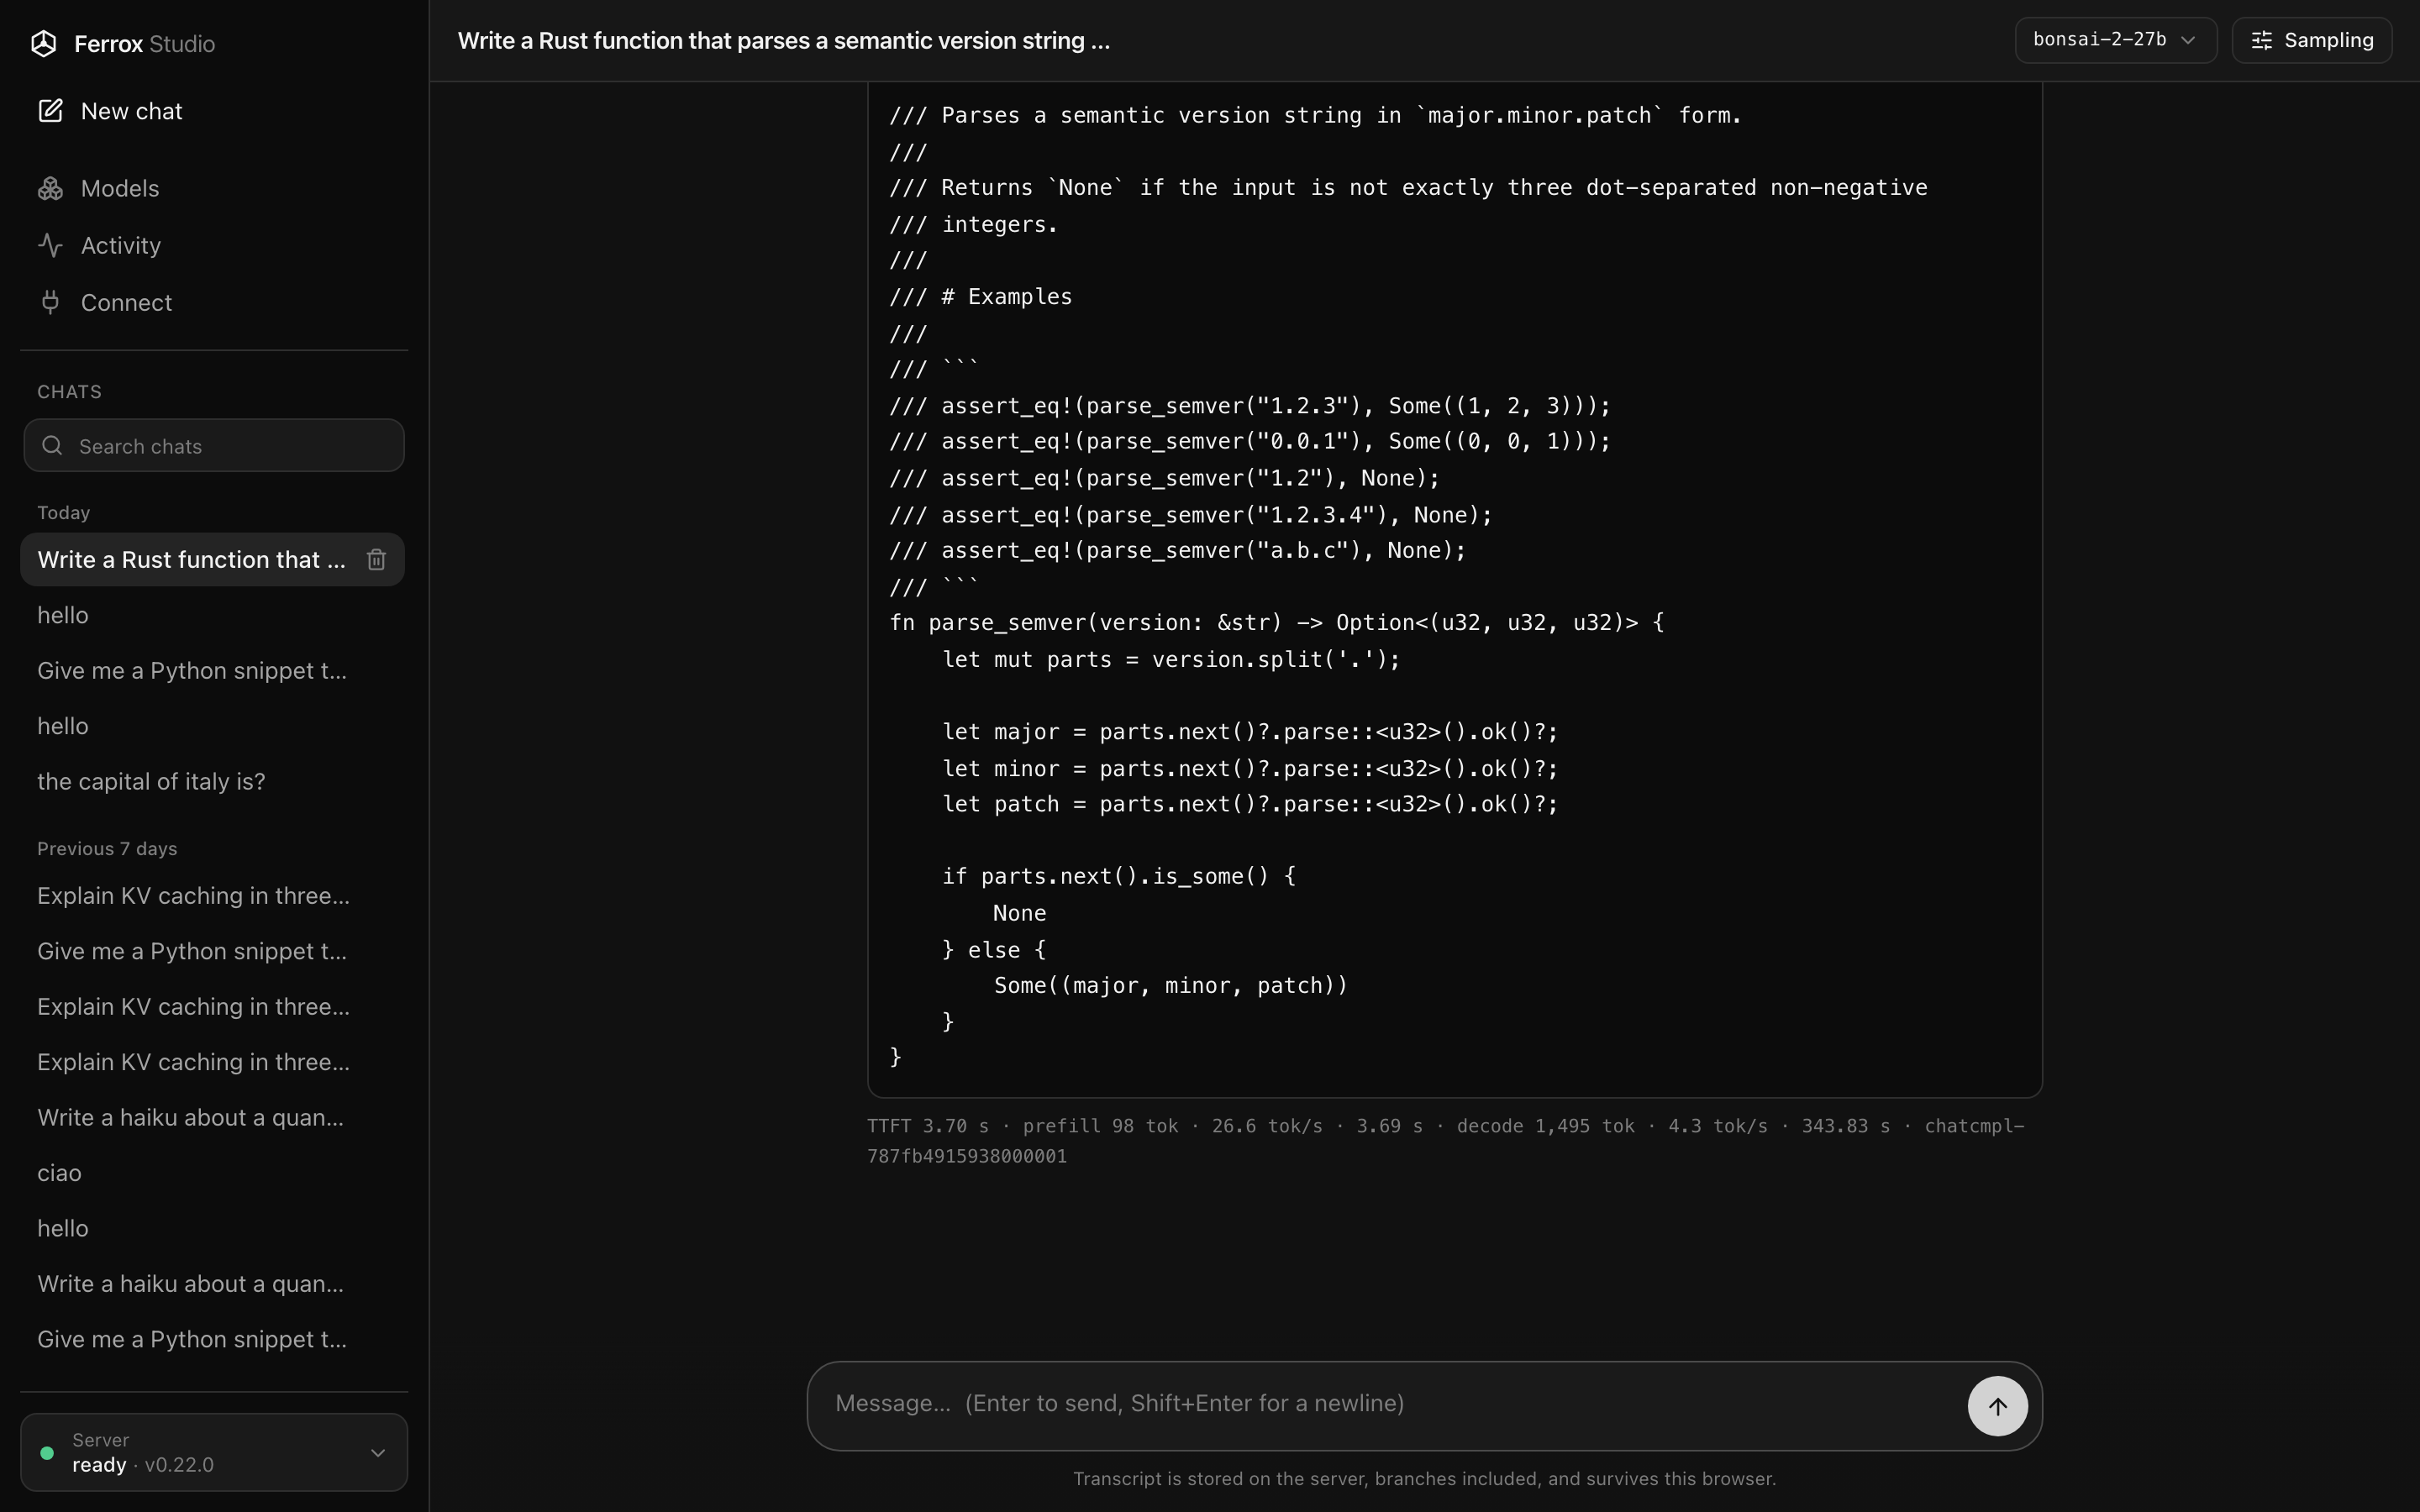Open the first 'hello' chat under Today
The image size is (2420, 1512).
click(x=212, y=615)
